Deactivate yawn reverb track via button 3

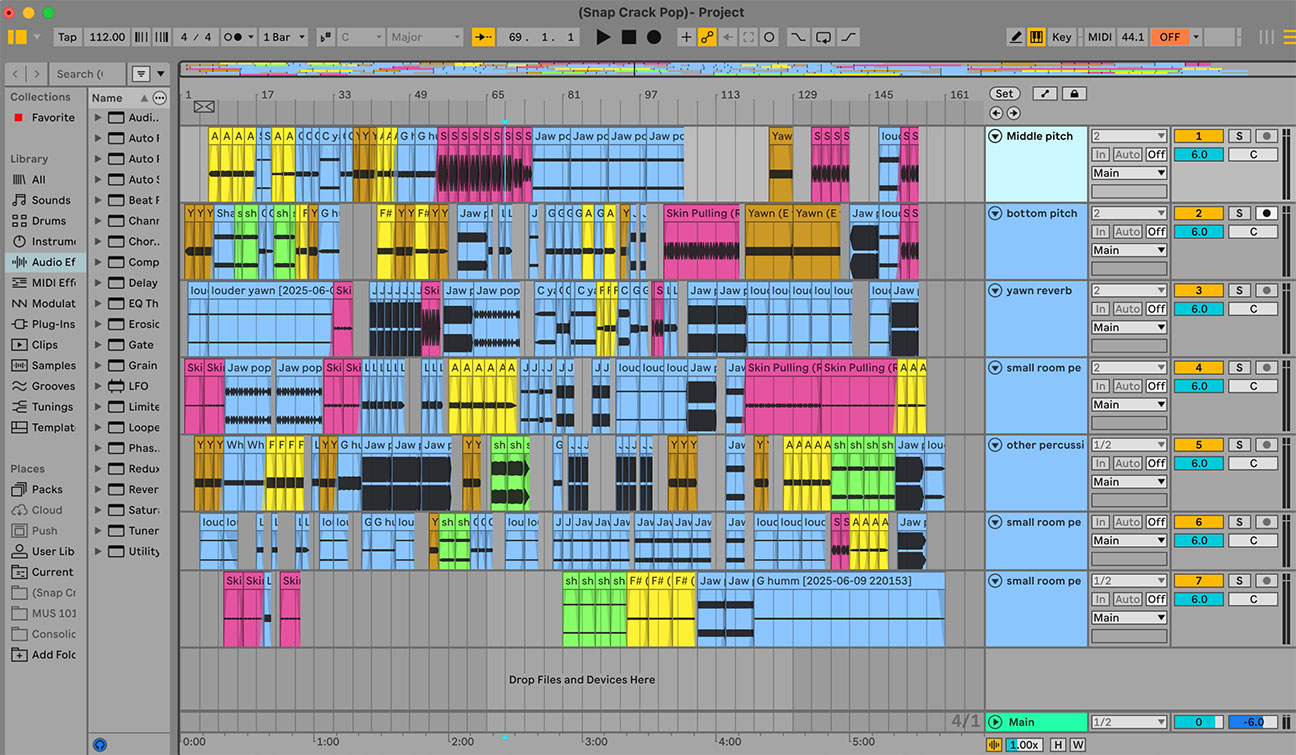point(1198,290)
